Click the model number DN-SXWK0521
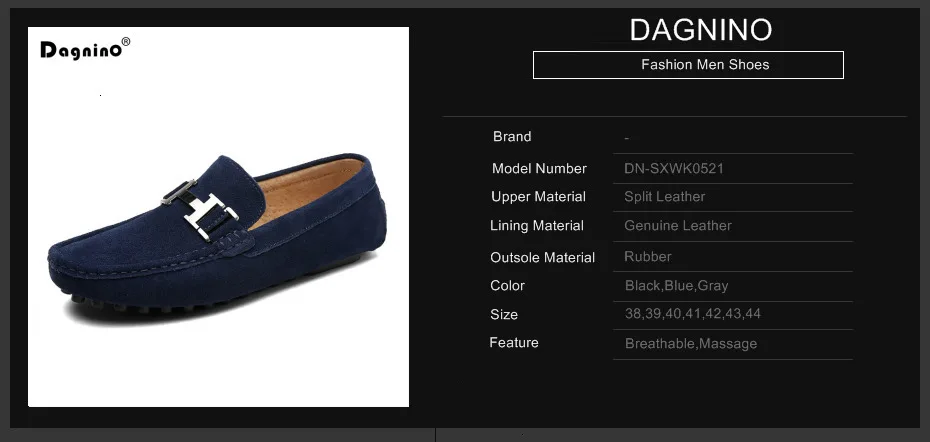This screenshot has height=442, width=930. pos(674,168)
